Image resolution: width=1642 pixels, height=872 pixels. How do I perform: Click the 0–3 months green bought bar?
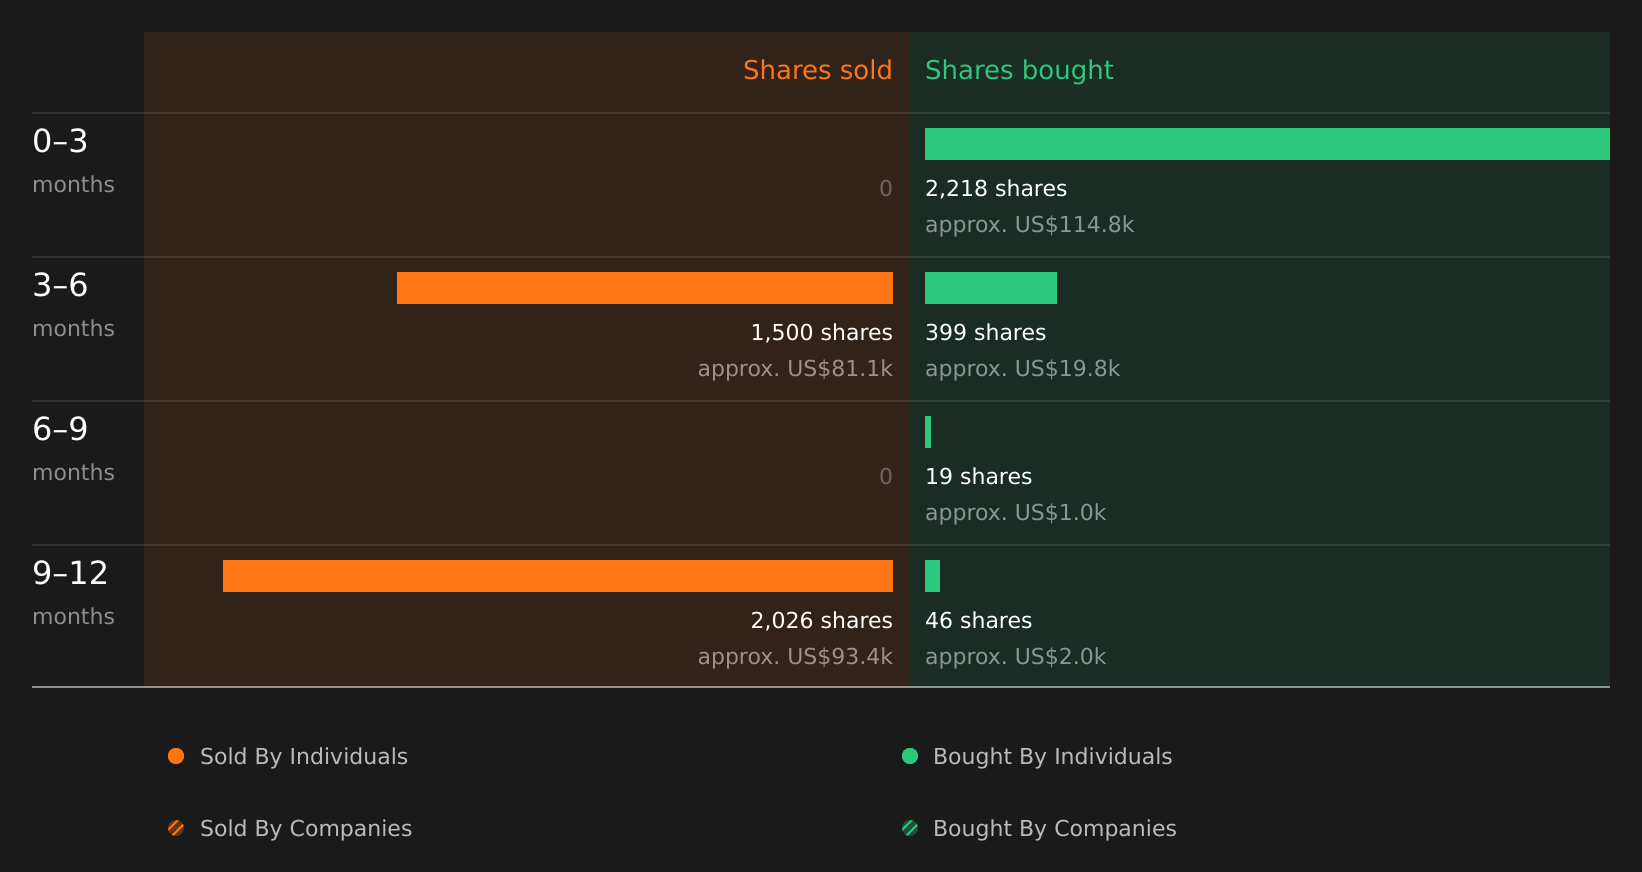tap(1267, 144)
